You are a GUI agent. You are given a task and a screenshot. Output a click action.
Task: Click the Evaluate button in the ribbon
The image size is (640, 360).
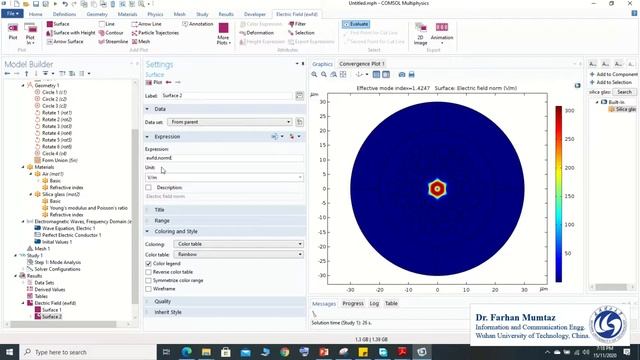[356, 24]
